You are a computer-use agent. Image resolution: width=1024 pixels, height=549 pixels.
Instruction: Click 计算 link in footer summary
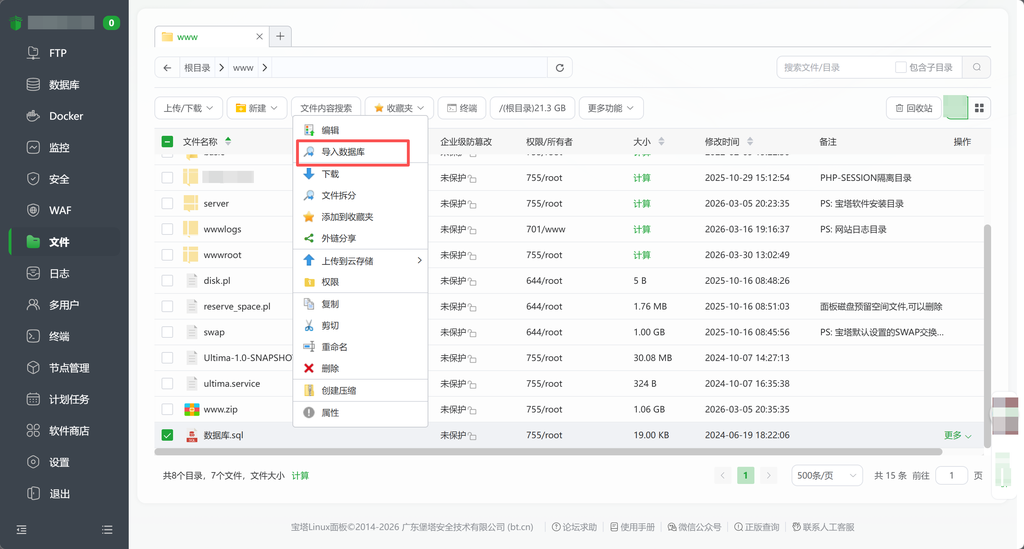(x=300, y=476)
